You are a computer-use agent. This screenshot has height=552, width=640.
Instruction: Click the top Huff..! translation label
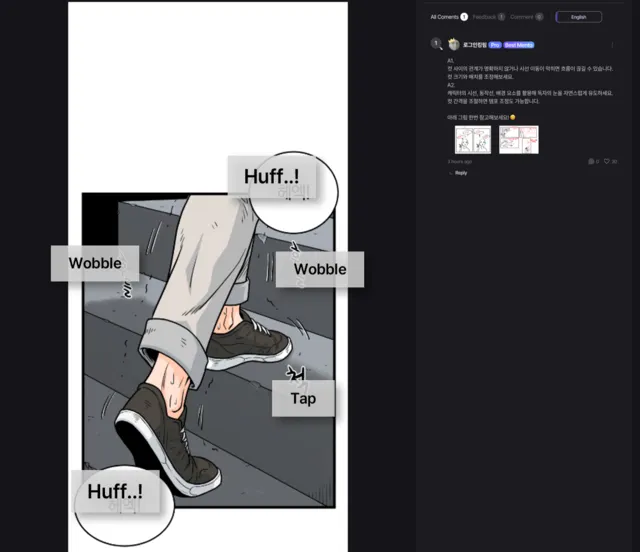click(271, 176)
